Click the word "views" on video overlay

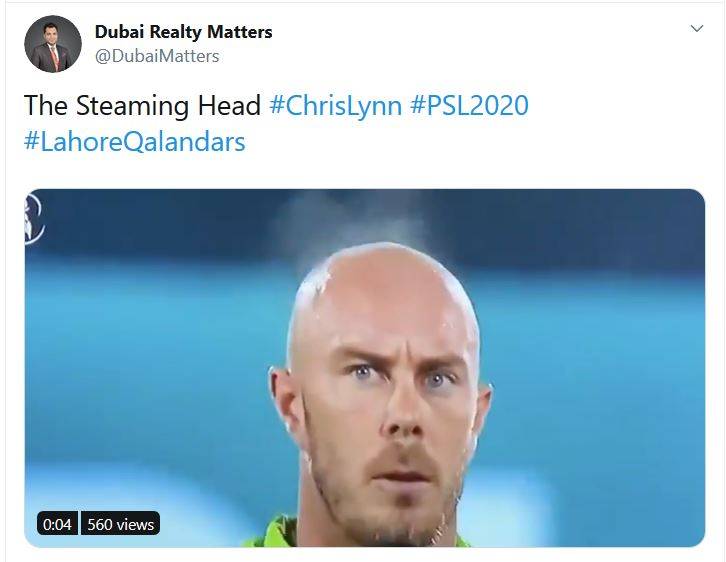tap(135, 525)
